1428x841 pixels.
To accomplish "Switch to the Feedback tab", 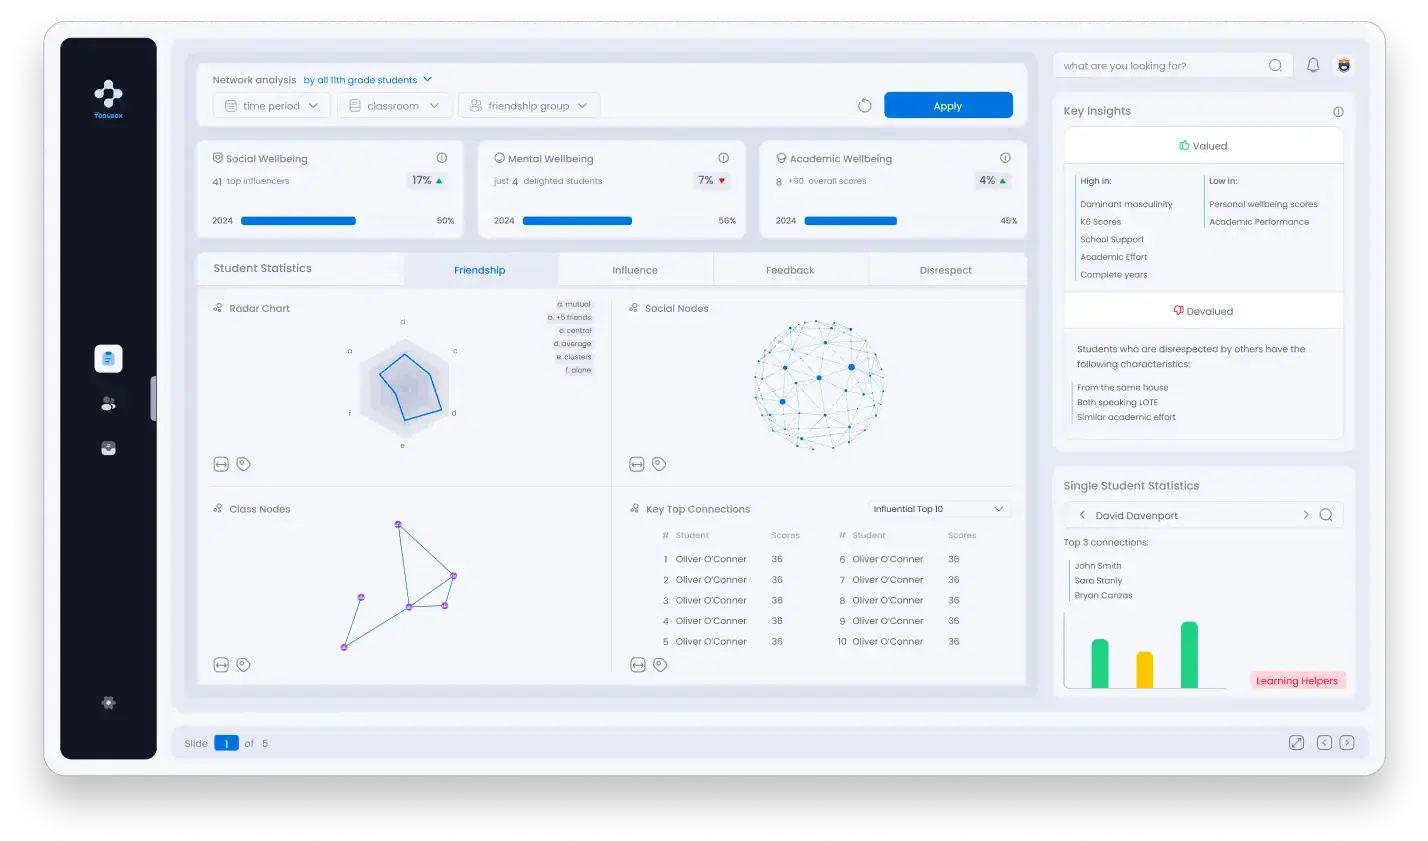I will [790, 270].
